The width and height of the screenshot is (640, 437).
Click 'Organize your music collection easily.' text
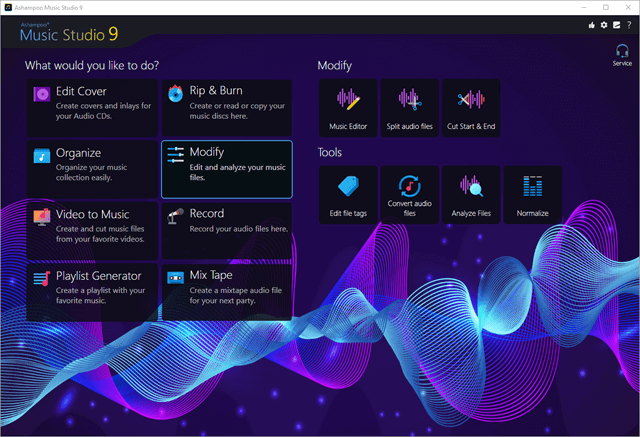[91, 173]
